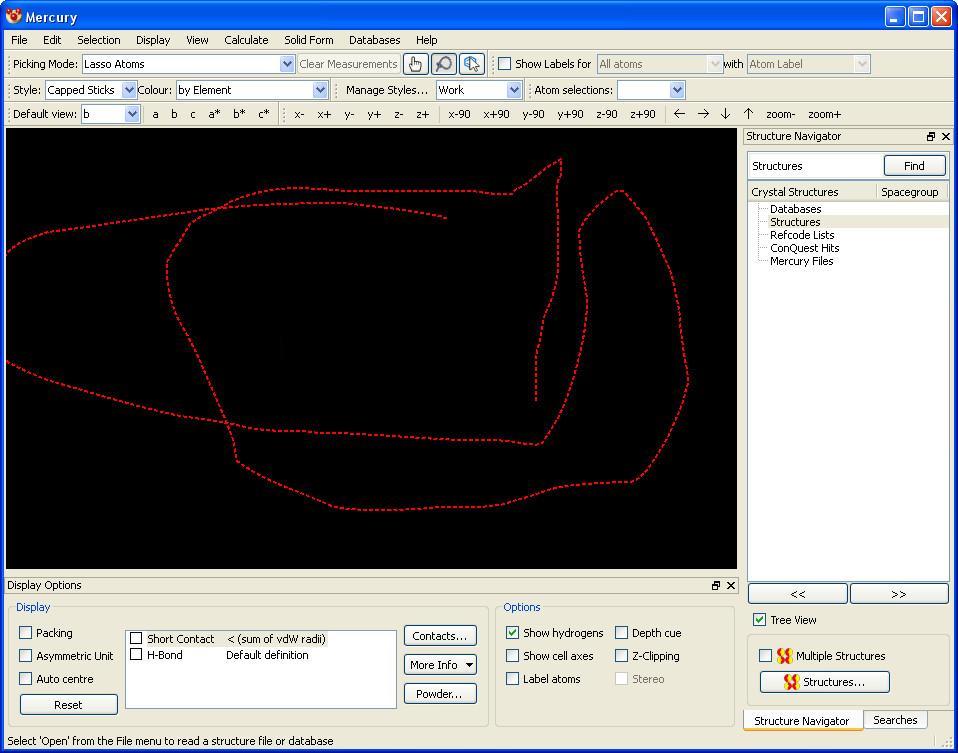This screenshot has height=753, width=958.
Task: Click the Structures... button
Action: [824, 682]
